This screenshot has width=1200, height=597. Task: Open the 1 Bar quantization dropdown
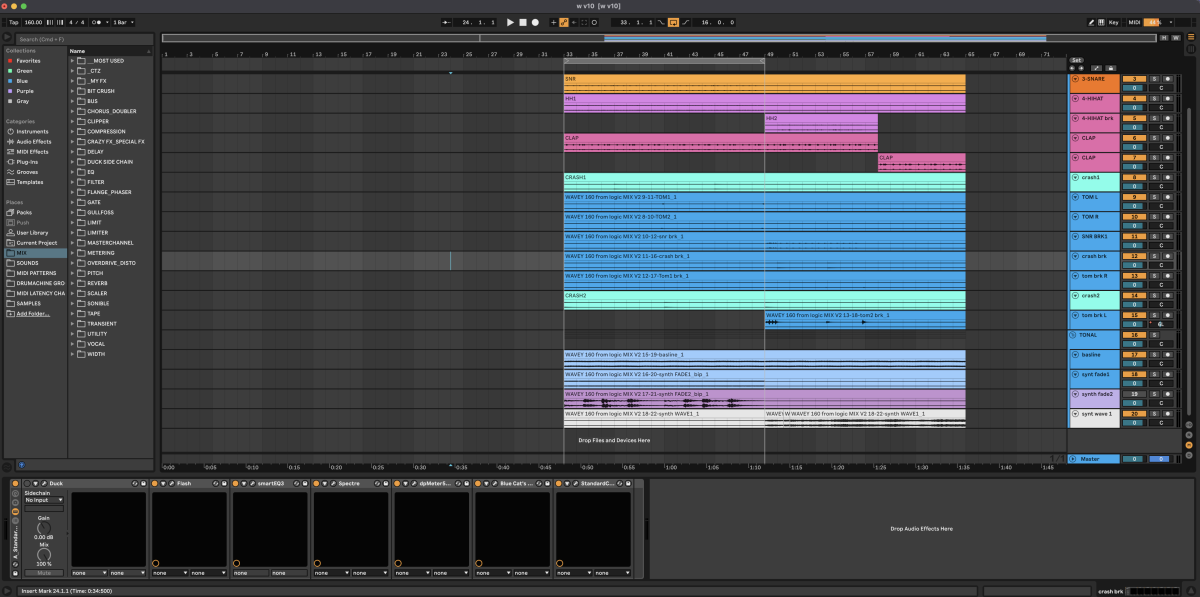point(121,21)
